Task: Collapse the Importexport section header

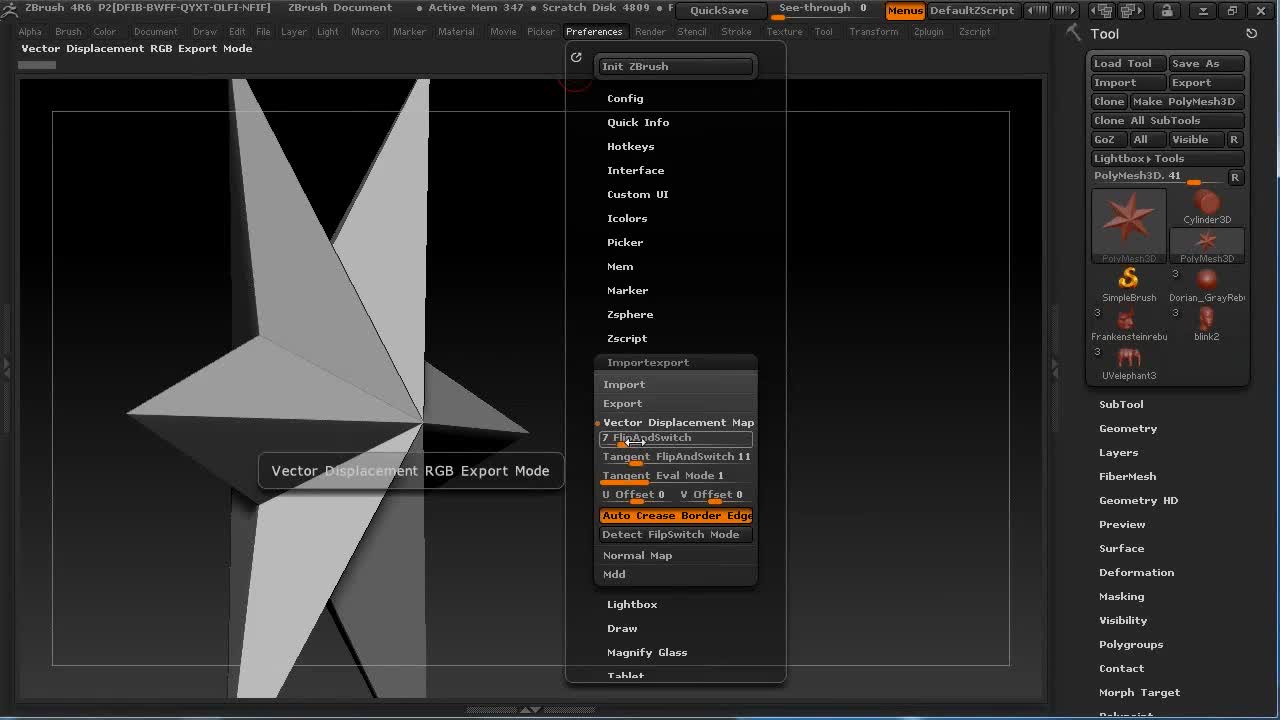Action: coord(648,362)
